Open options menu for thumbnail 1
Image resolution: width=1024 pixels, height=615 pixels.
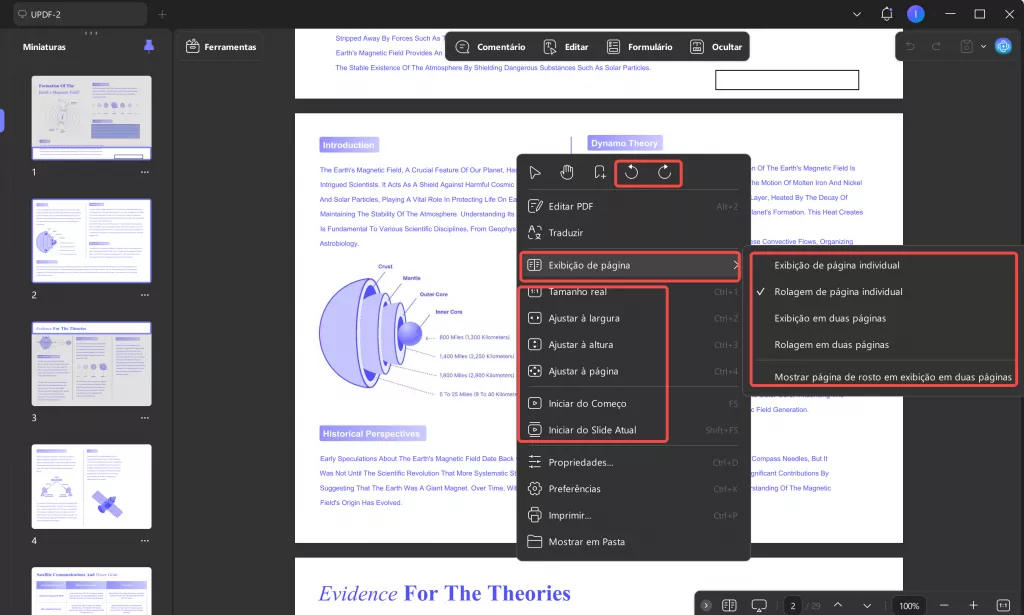coord(145,172)
